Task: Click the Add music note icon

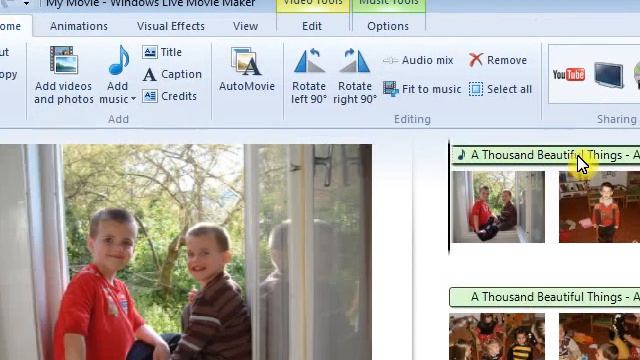Action: 119,60
